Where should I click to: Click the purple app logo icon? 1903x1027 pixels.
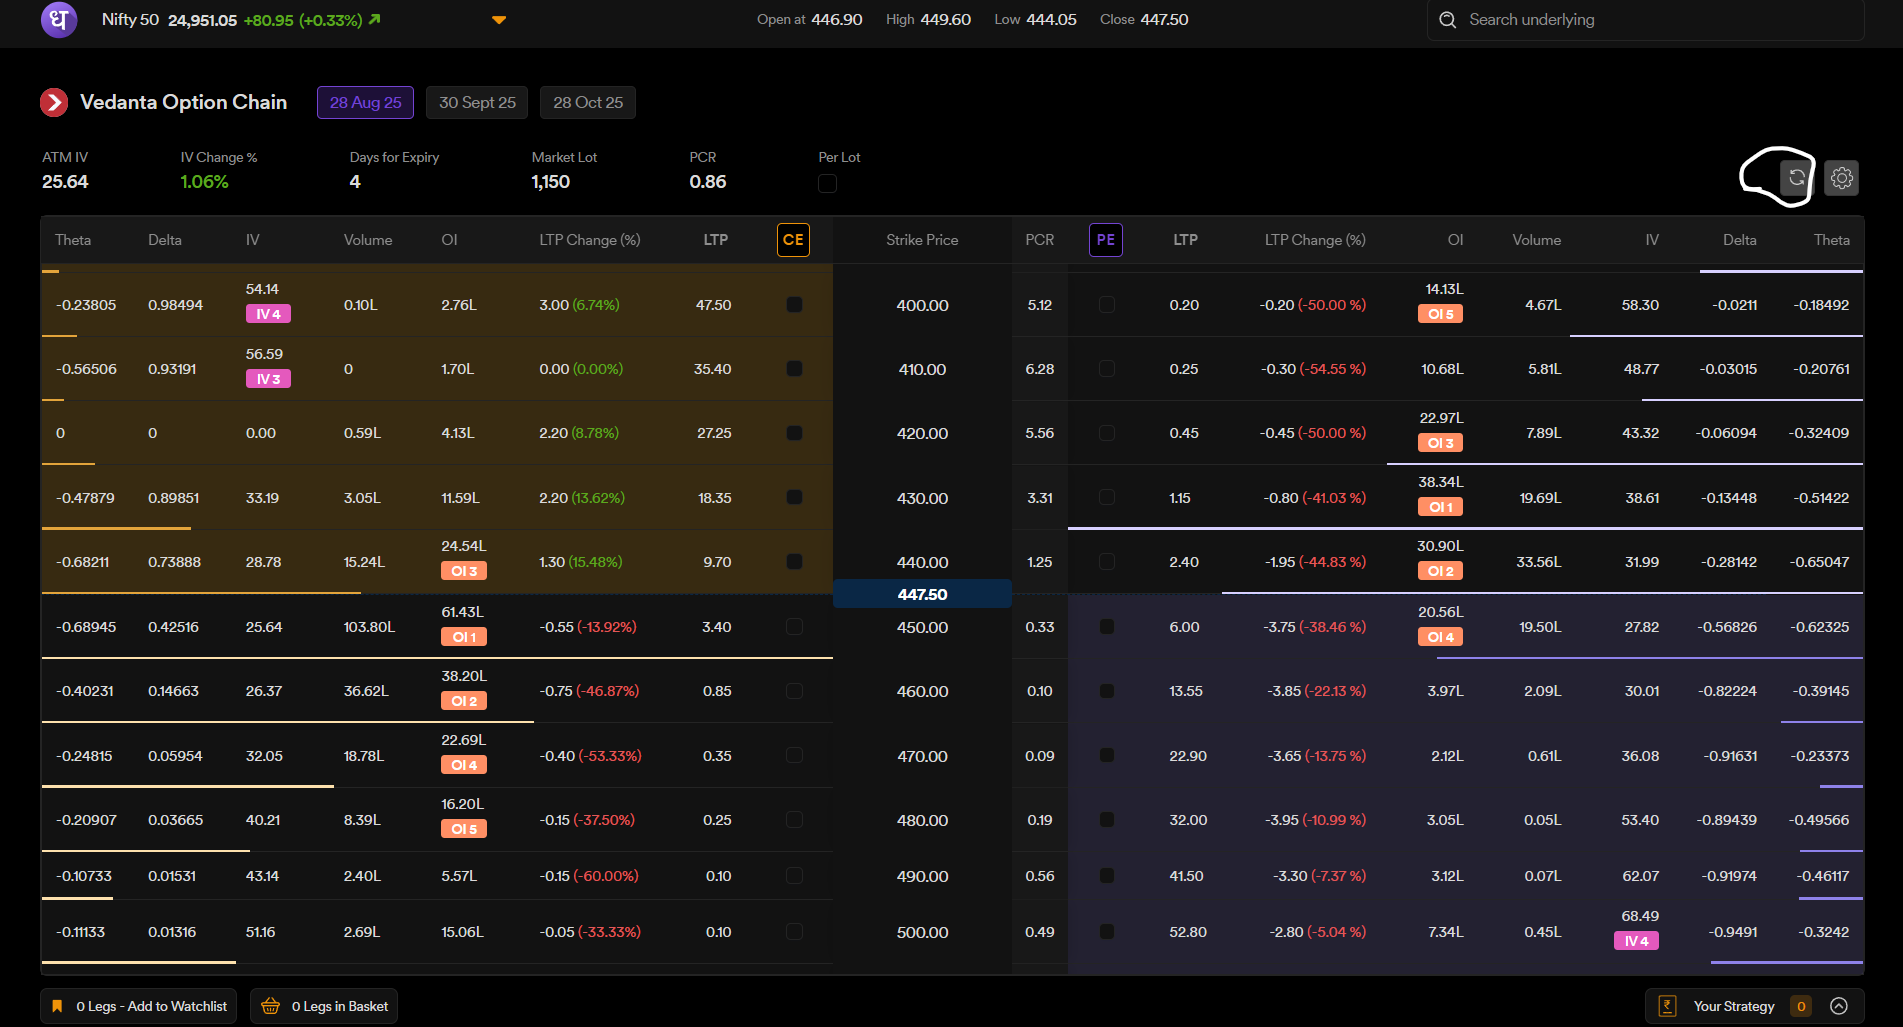click(x=59, y=19)
